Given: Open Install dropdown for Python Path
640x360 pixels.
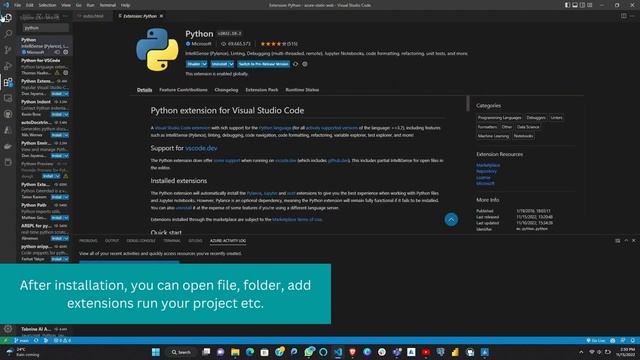Looking at the screenshot, I should click(66, 218).
